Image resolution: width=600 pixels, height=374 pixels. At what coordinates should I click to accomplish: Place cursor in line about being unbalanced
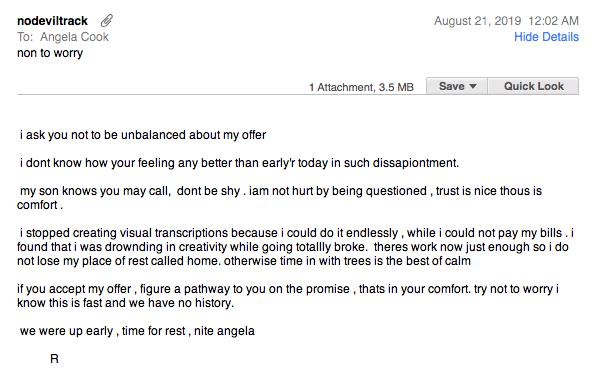143,135
